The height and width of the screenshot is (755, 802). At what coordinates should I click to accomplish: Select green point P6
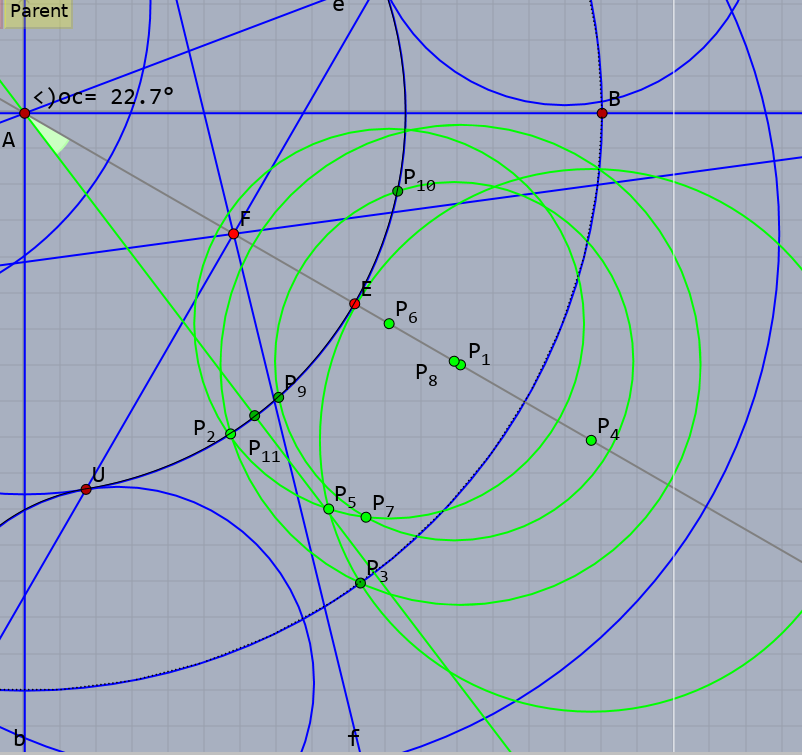coord(389,323)
